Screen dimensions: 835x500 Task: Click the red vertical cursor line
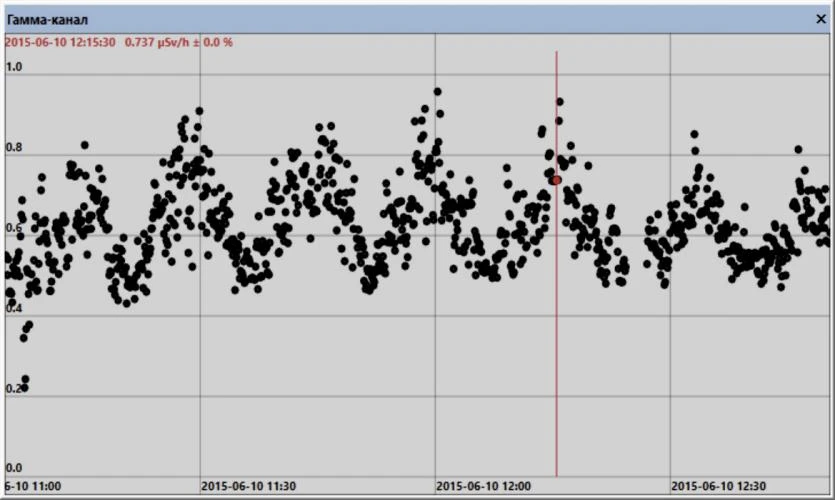pyautogui.click(x=556, y=319)
